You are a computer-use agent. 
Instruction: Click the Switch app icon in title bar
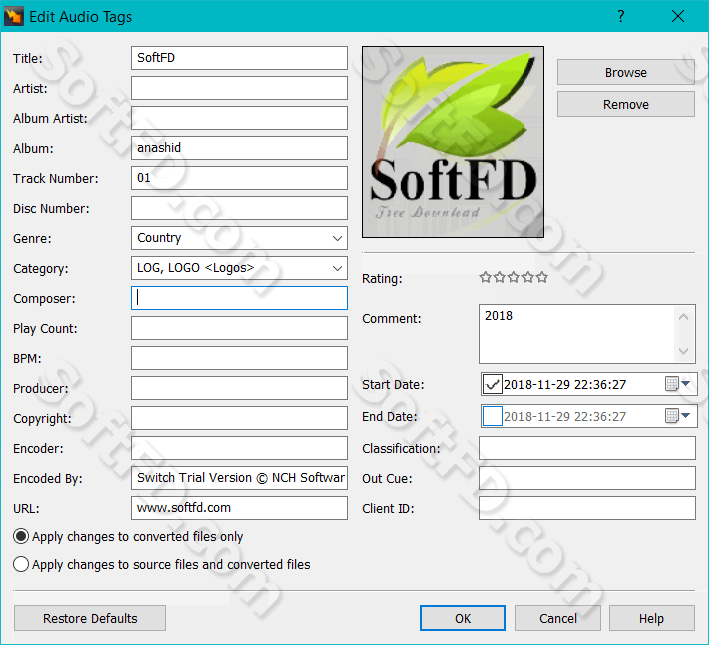13,17
